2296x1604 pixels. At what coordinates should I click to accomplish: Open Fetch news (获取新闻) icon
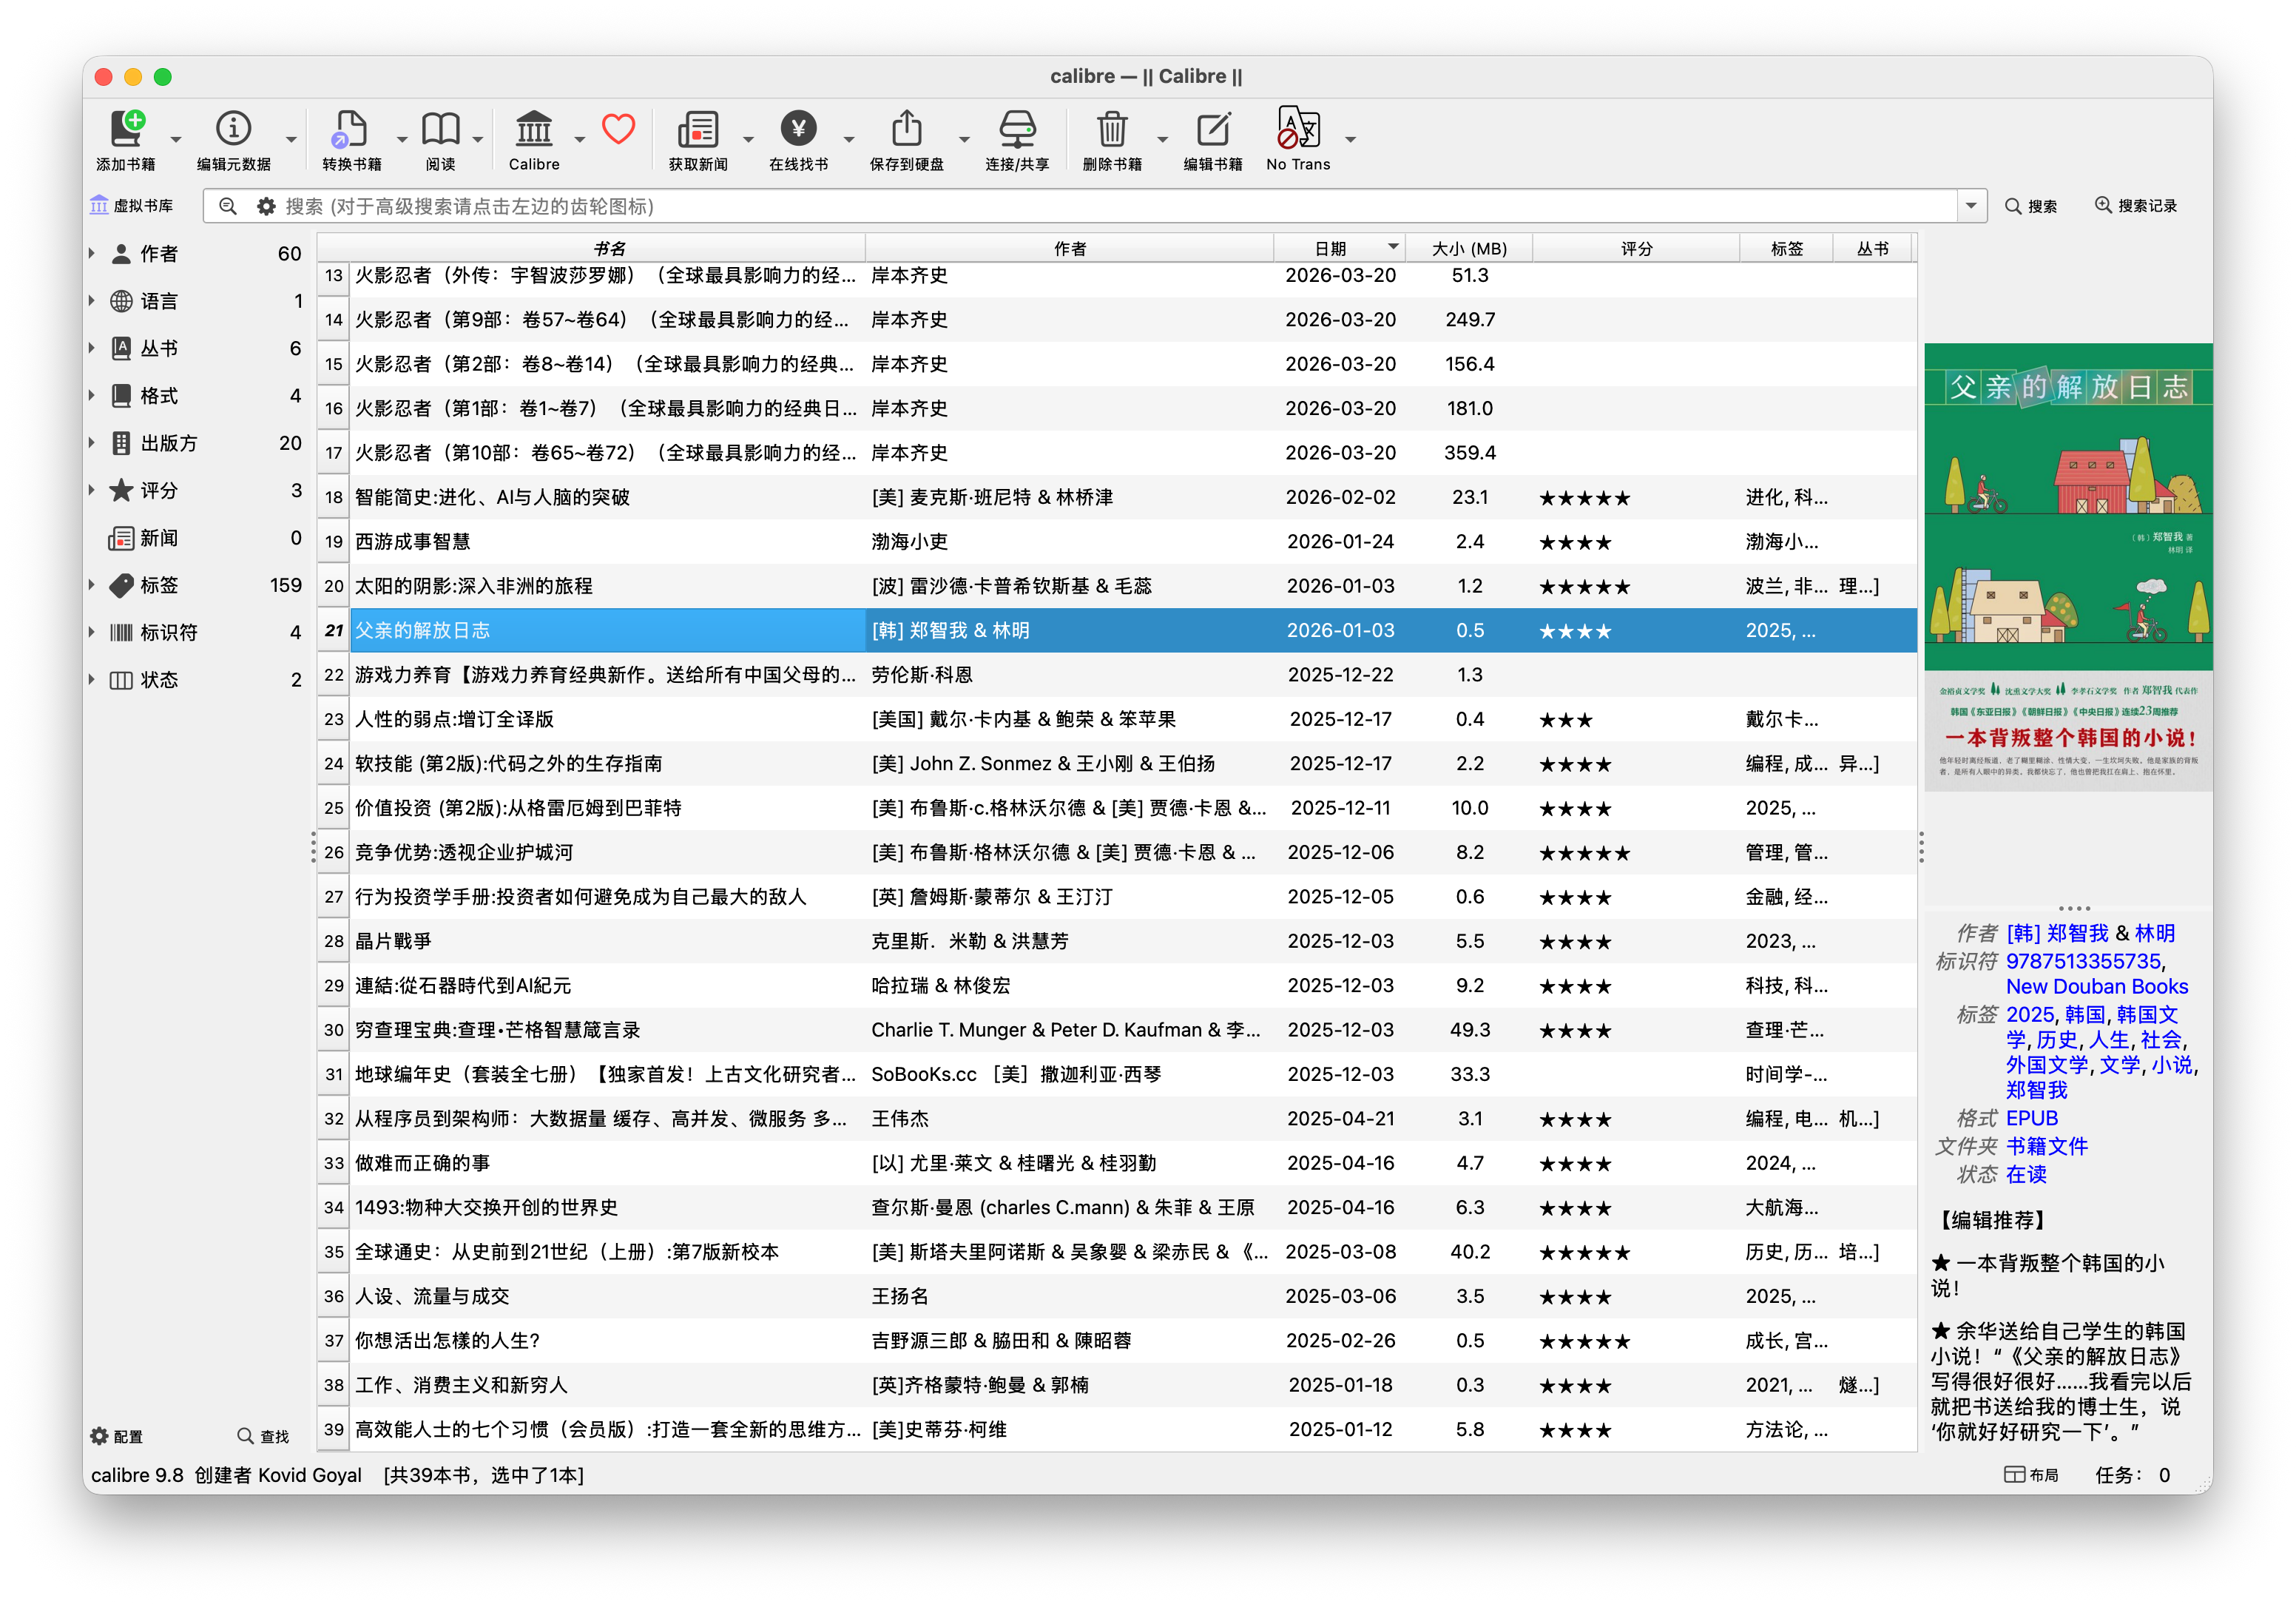(x=698, y=130)
